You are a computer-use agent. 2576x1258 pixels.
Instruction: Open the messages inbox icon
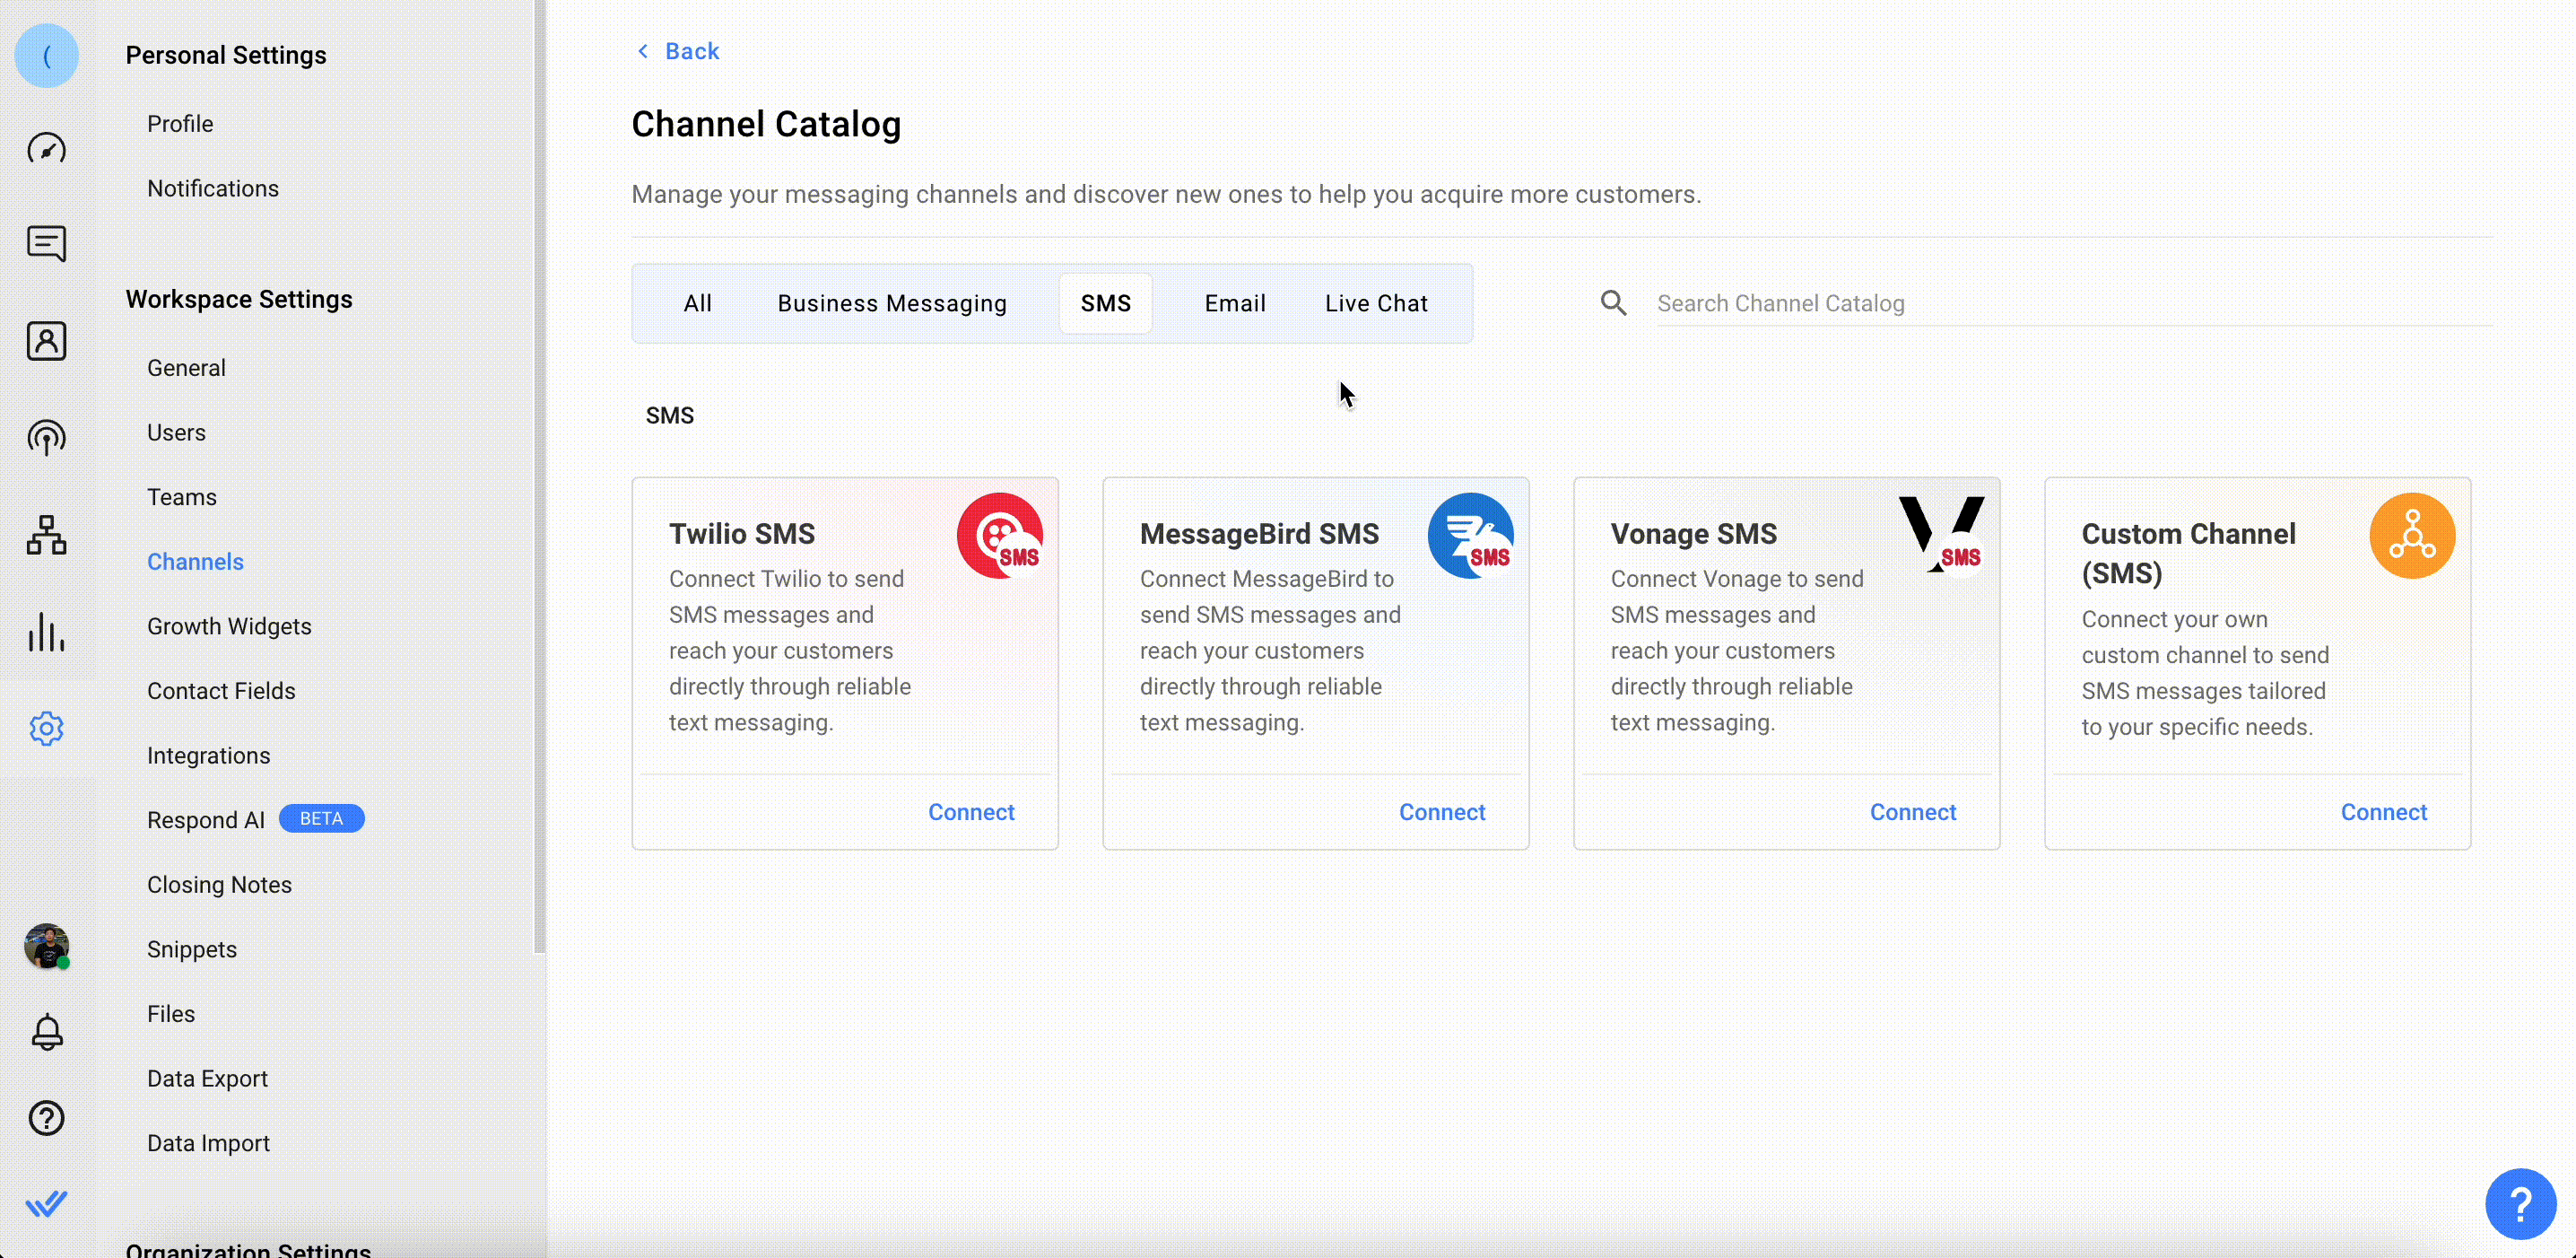[46, 243]
